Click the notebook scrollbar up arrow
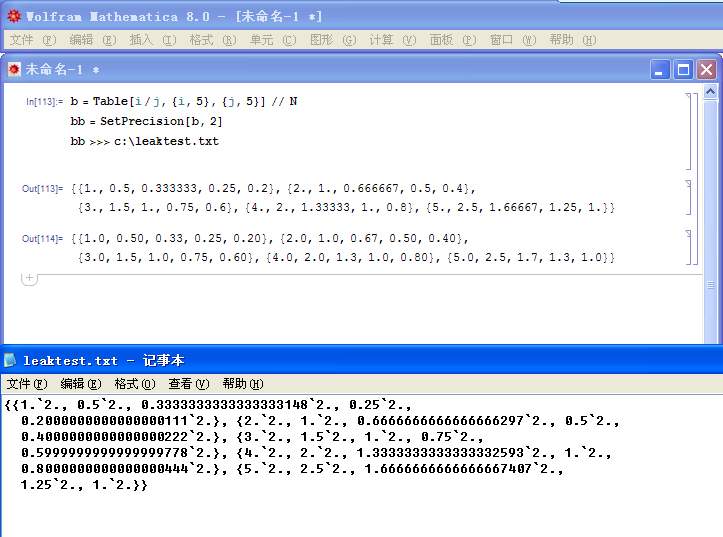The width and height of the screenshot is (723, 537). [x=711, y=93]
